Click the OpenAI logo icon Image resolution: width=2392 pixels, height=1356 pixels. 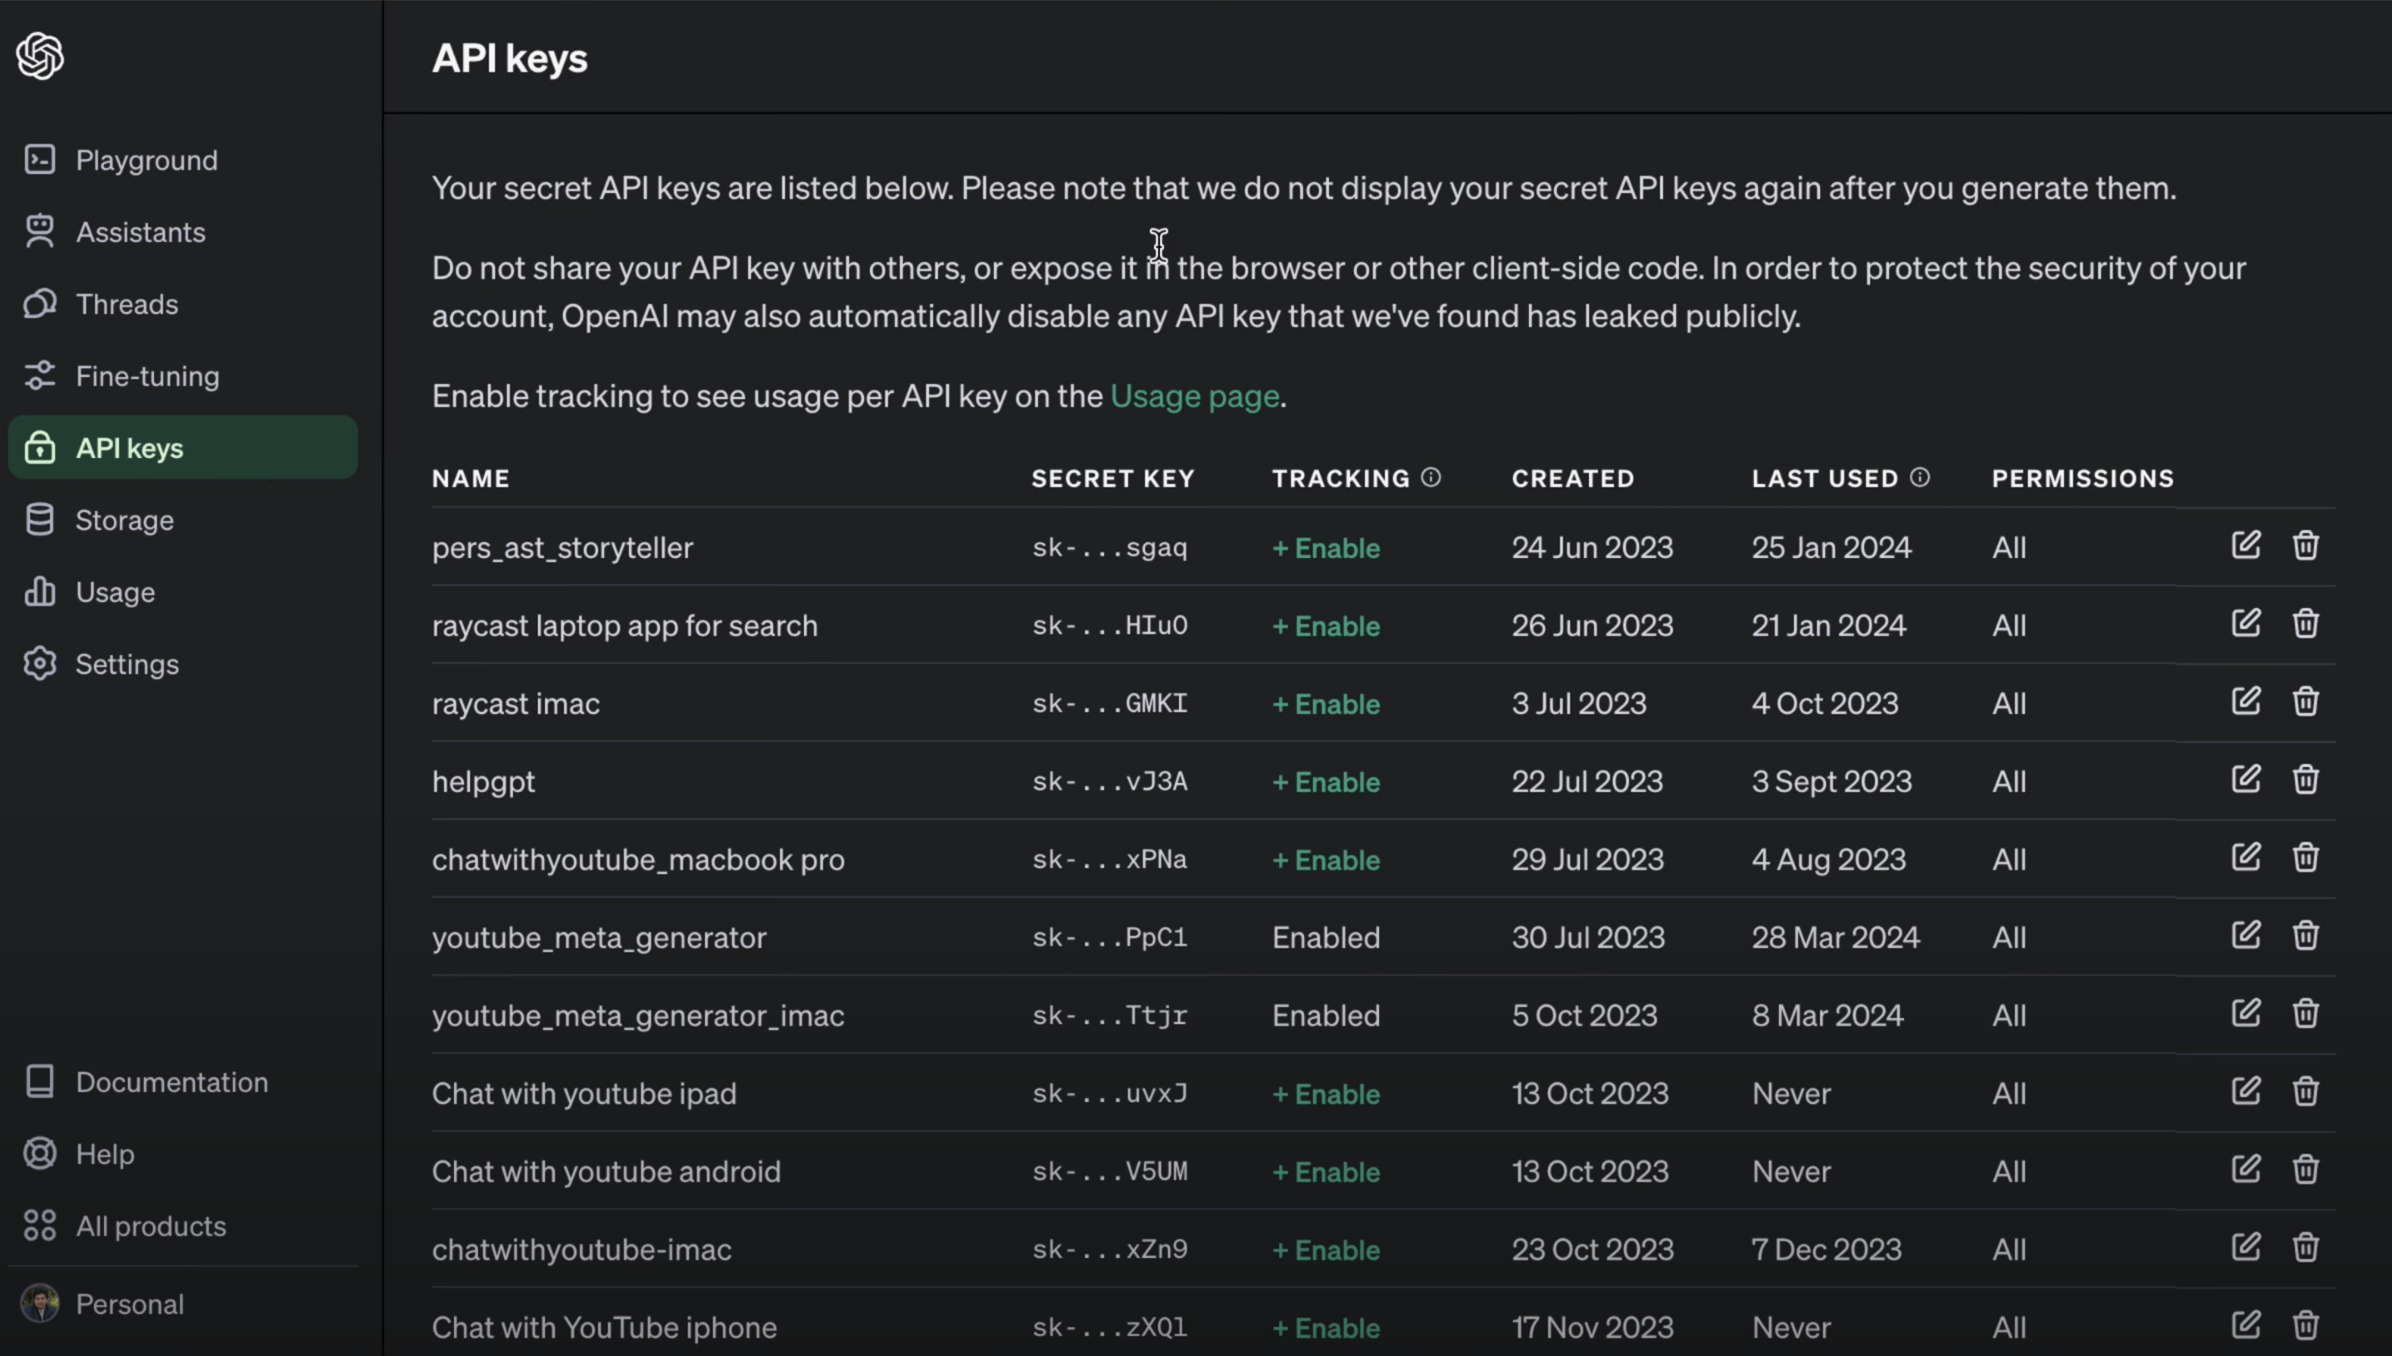tap(40, 55)
